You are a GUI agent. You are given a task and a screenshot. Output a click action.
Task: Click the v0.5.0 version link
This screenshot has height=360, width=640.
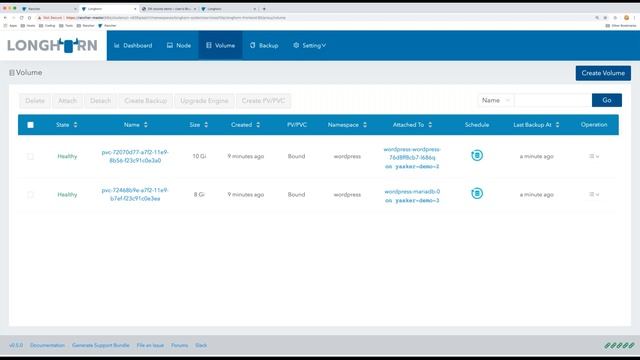[x=16, y=345]
